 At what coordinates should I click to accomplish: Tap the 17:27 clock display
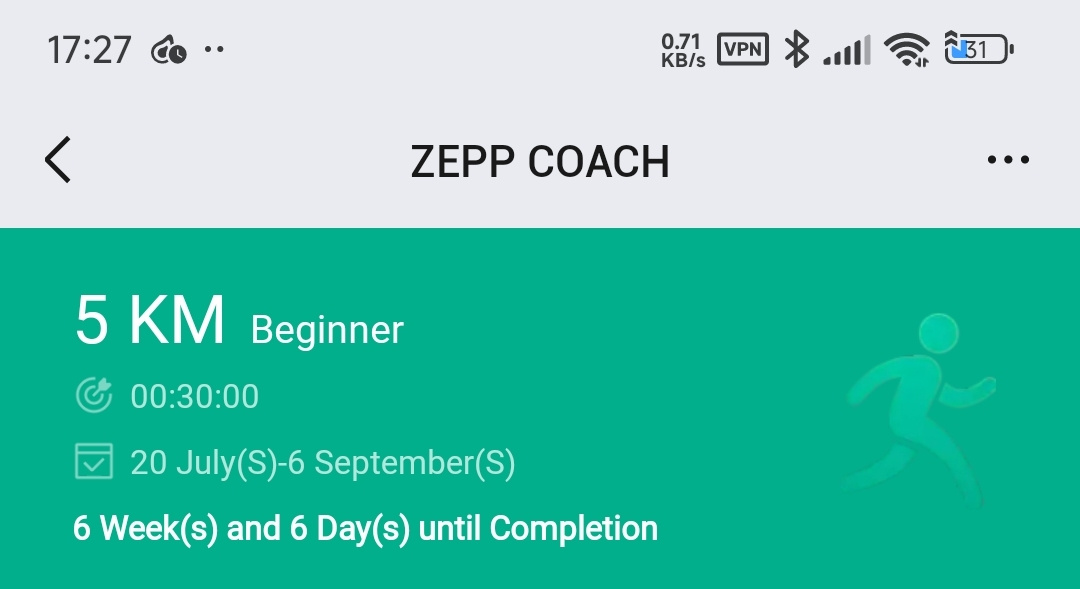(x=89, y=50)
